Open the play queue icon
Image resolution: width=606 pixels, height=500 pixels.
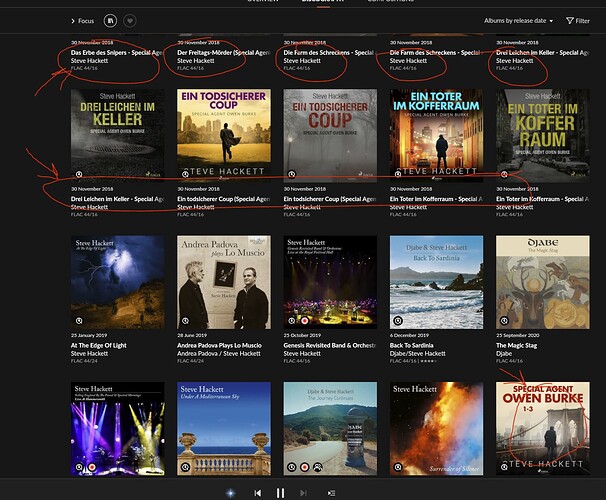(331, 493)
